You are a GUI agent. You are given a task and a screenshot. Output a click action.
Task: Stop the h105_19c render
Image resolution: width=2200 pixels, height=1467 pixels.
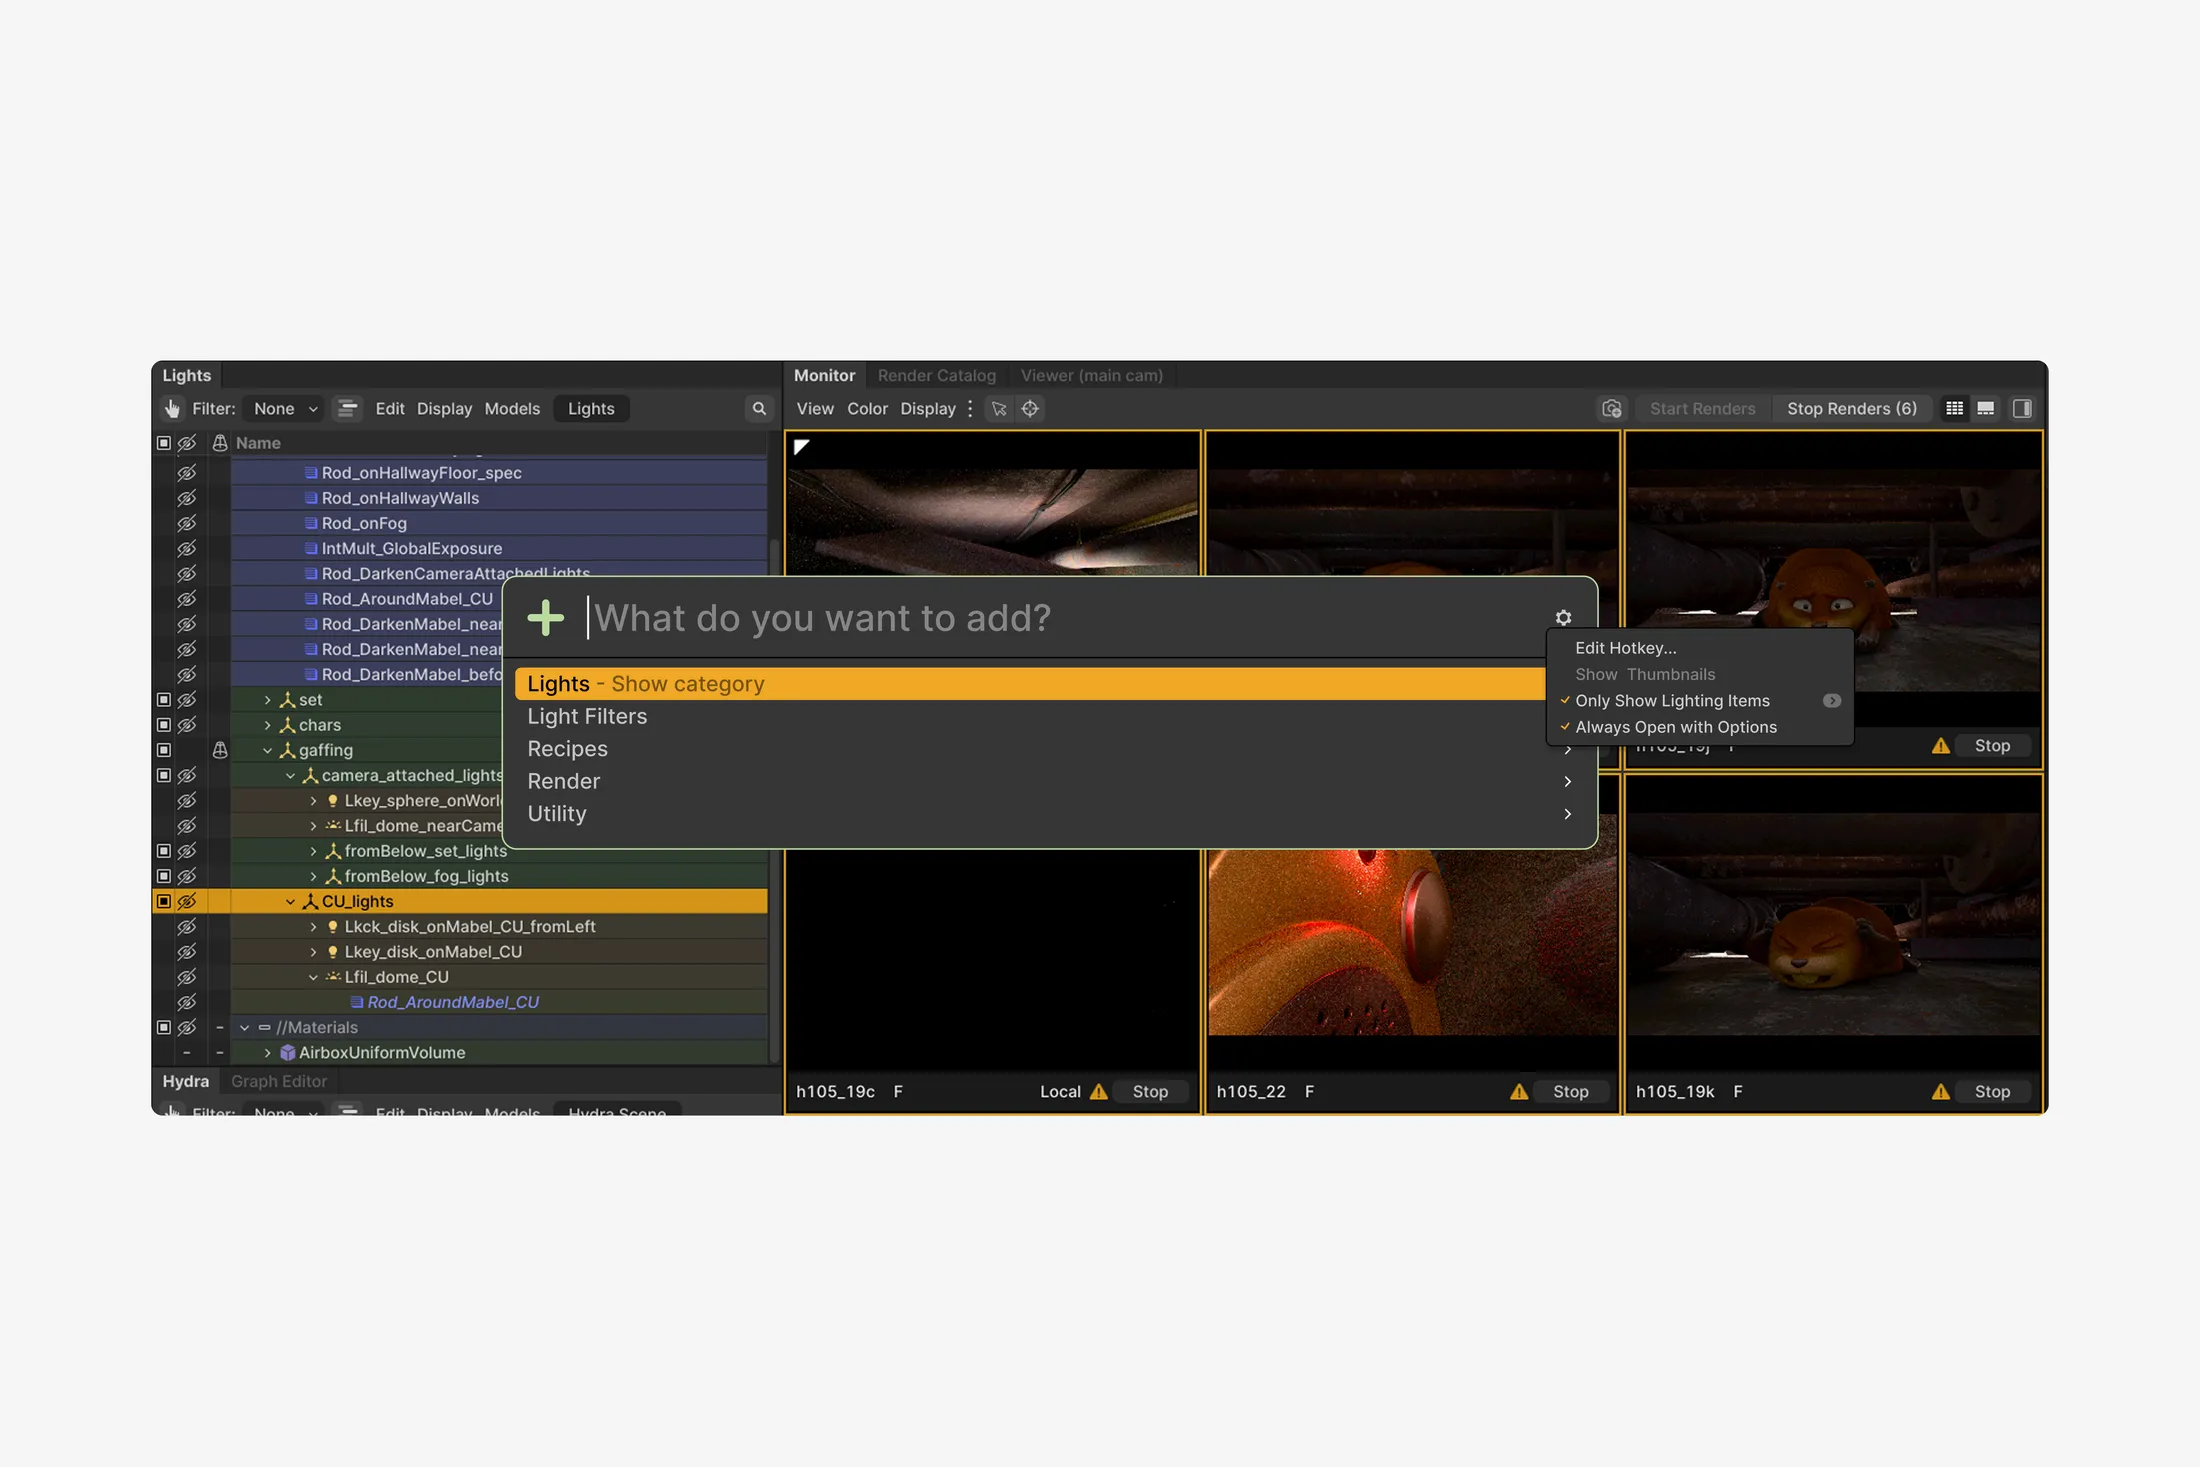(x=1150, y=1091)
